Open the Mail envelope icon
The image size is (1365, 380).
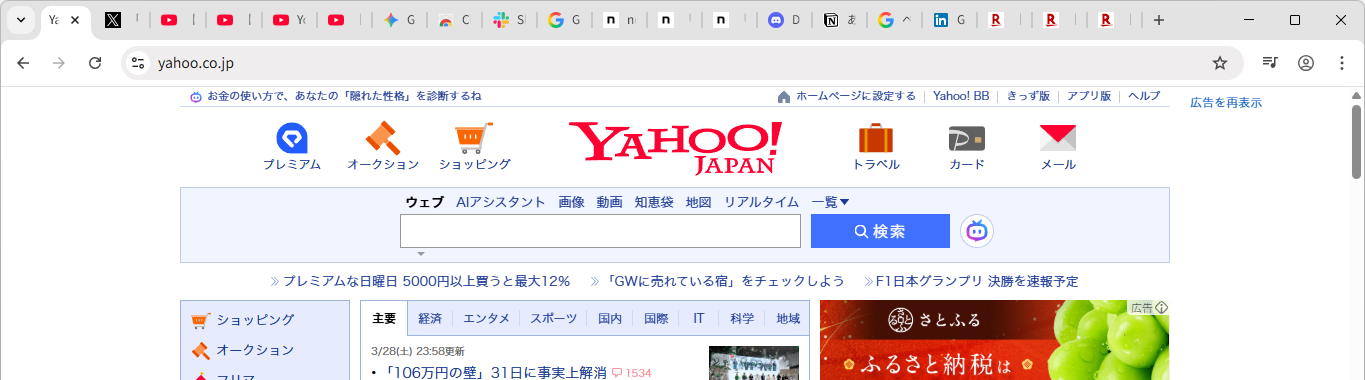(1058, 138)
